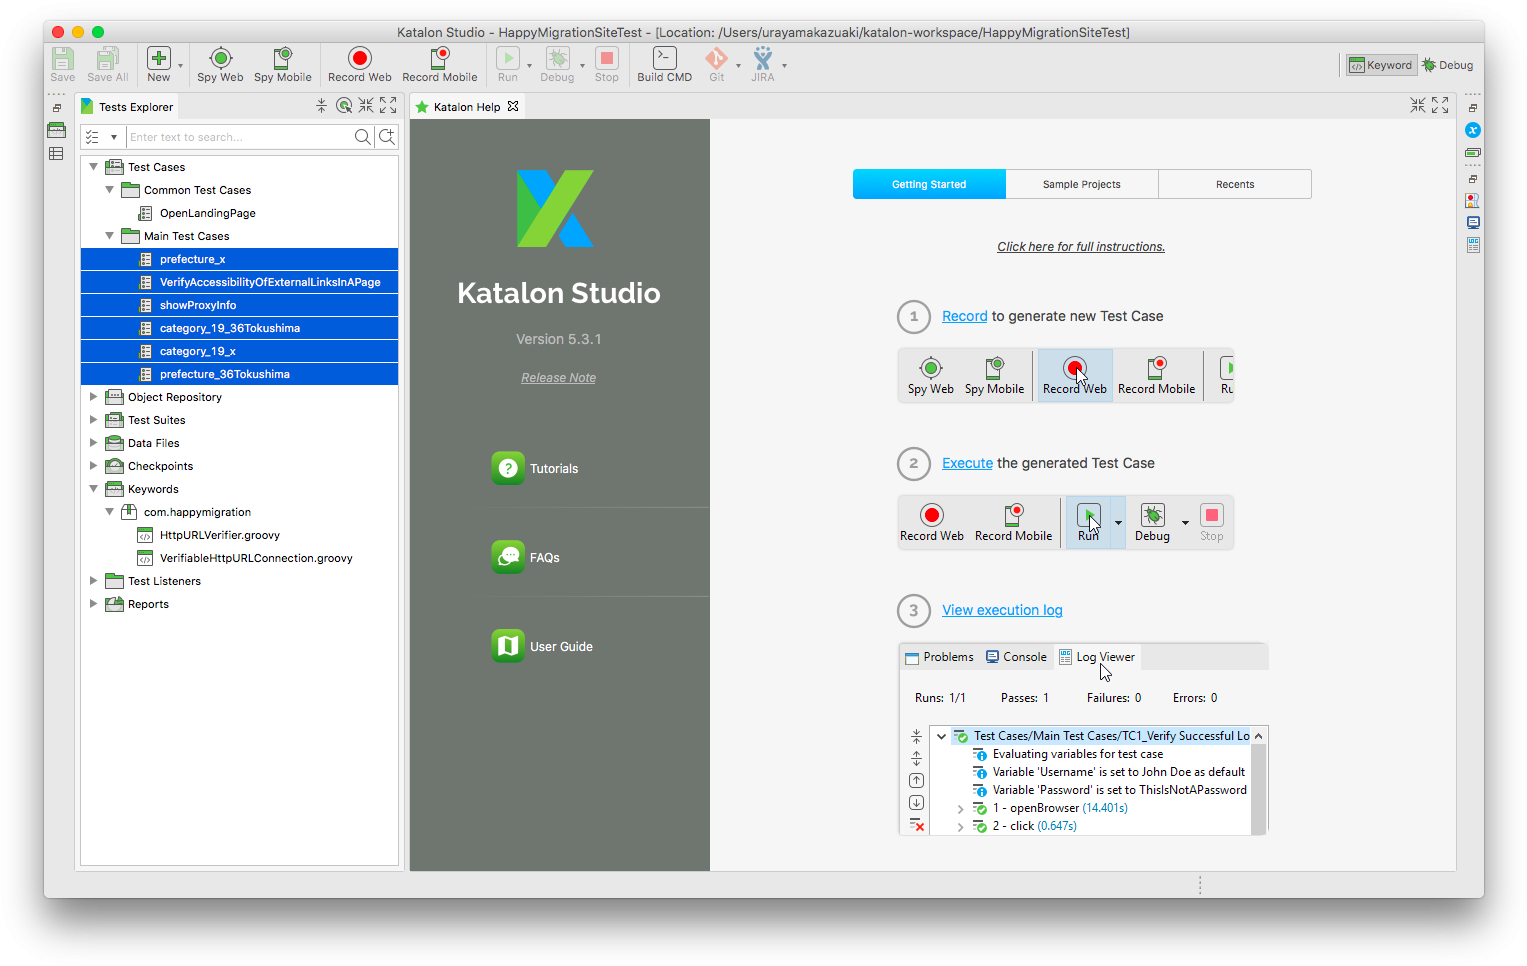
Task: Open the User Guide map icon
Action: click(x=508, y=646)
